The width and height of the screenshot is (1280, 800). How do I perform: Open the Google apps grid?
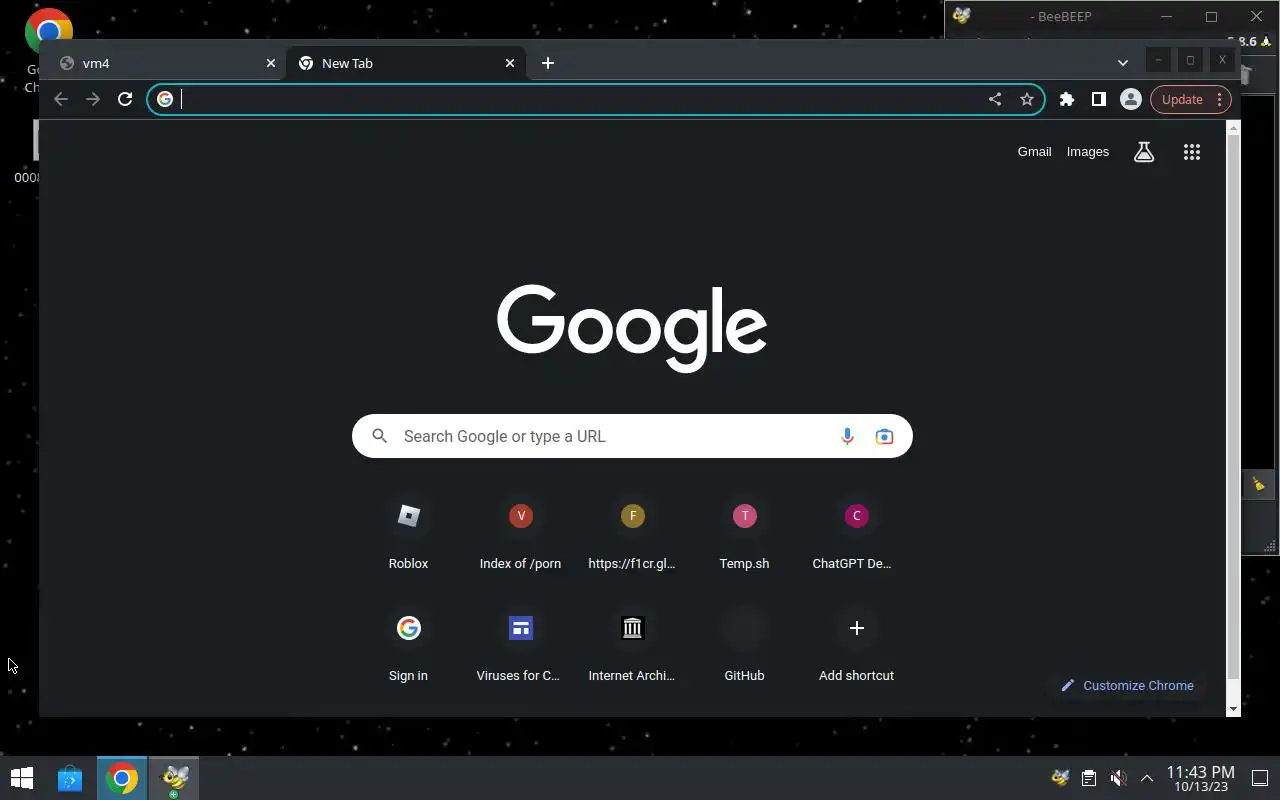coord(1192,152)
